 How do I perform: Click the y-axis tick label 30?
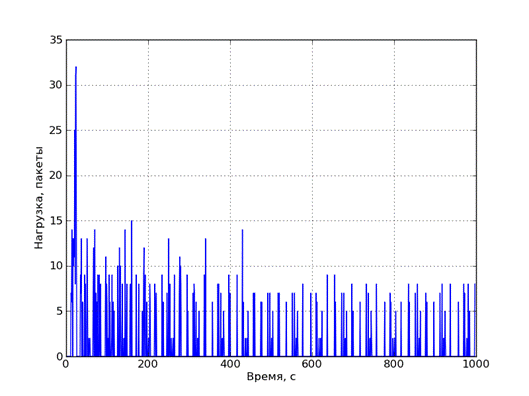coord(56,85)
